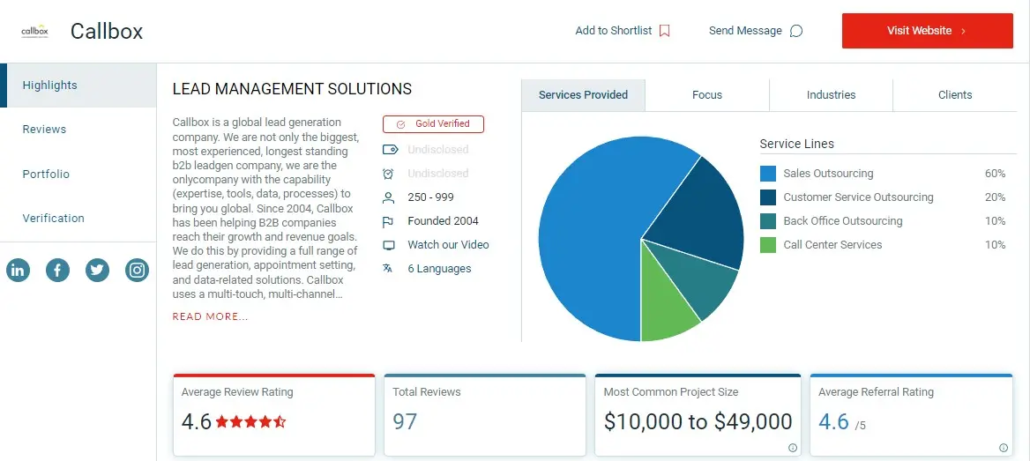Click the Customer Service Outsourcing legend label

(x=858, y=197)
